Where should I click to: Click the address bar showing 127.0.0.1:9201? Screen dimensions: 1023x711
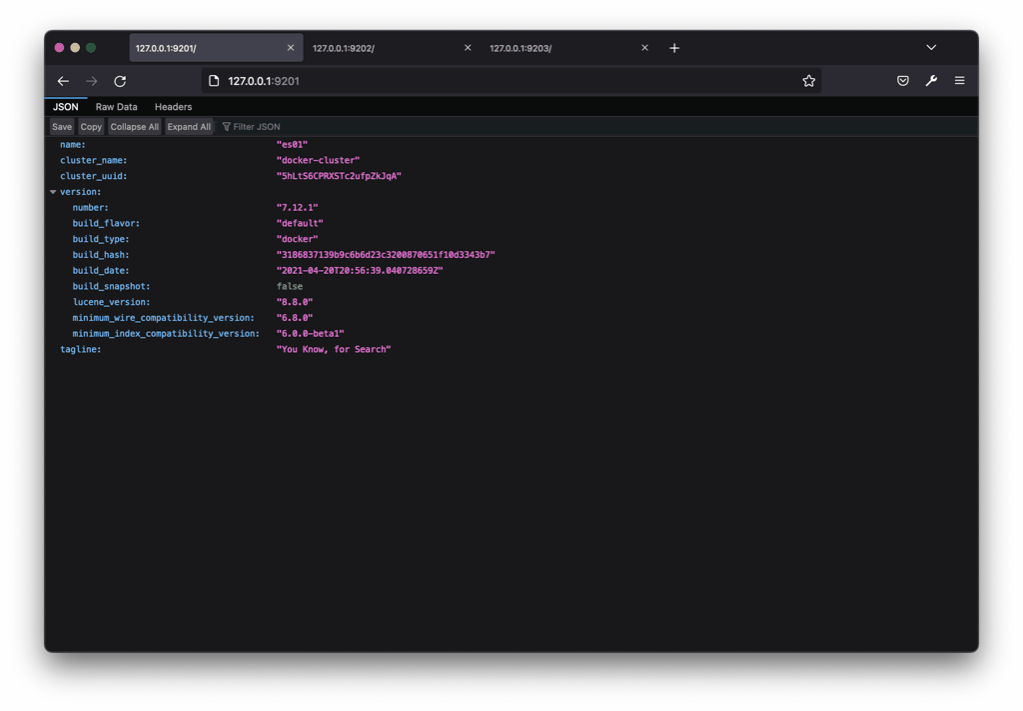click(500, 81)
